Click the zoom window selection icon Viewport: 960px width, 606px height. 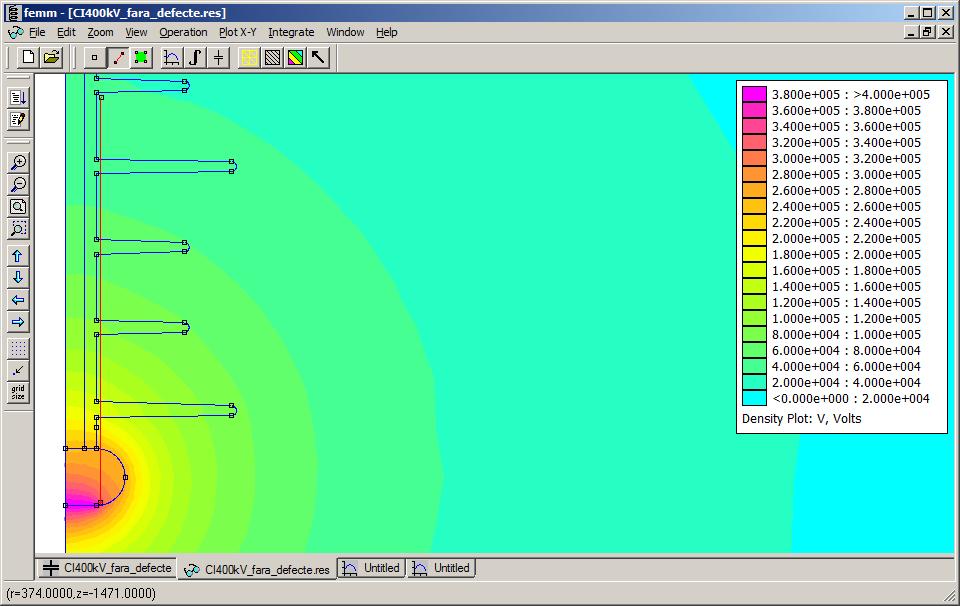point(18,229)
